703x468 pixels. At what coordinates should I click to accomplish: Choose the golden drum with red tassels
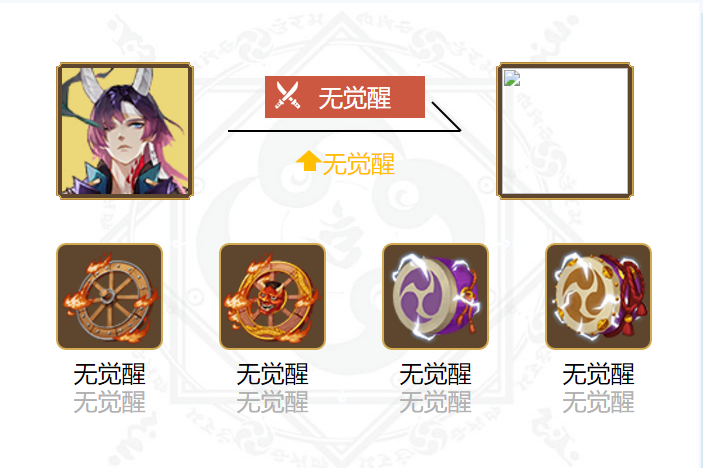pos(598,296)
